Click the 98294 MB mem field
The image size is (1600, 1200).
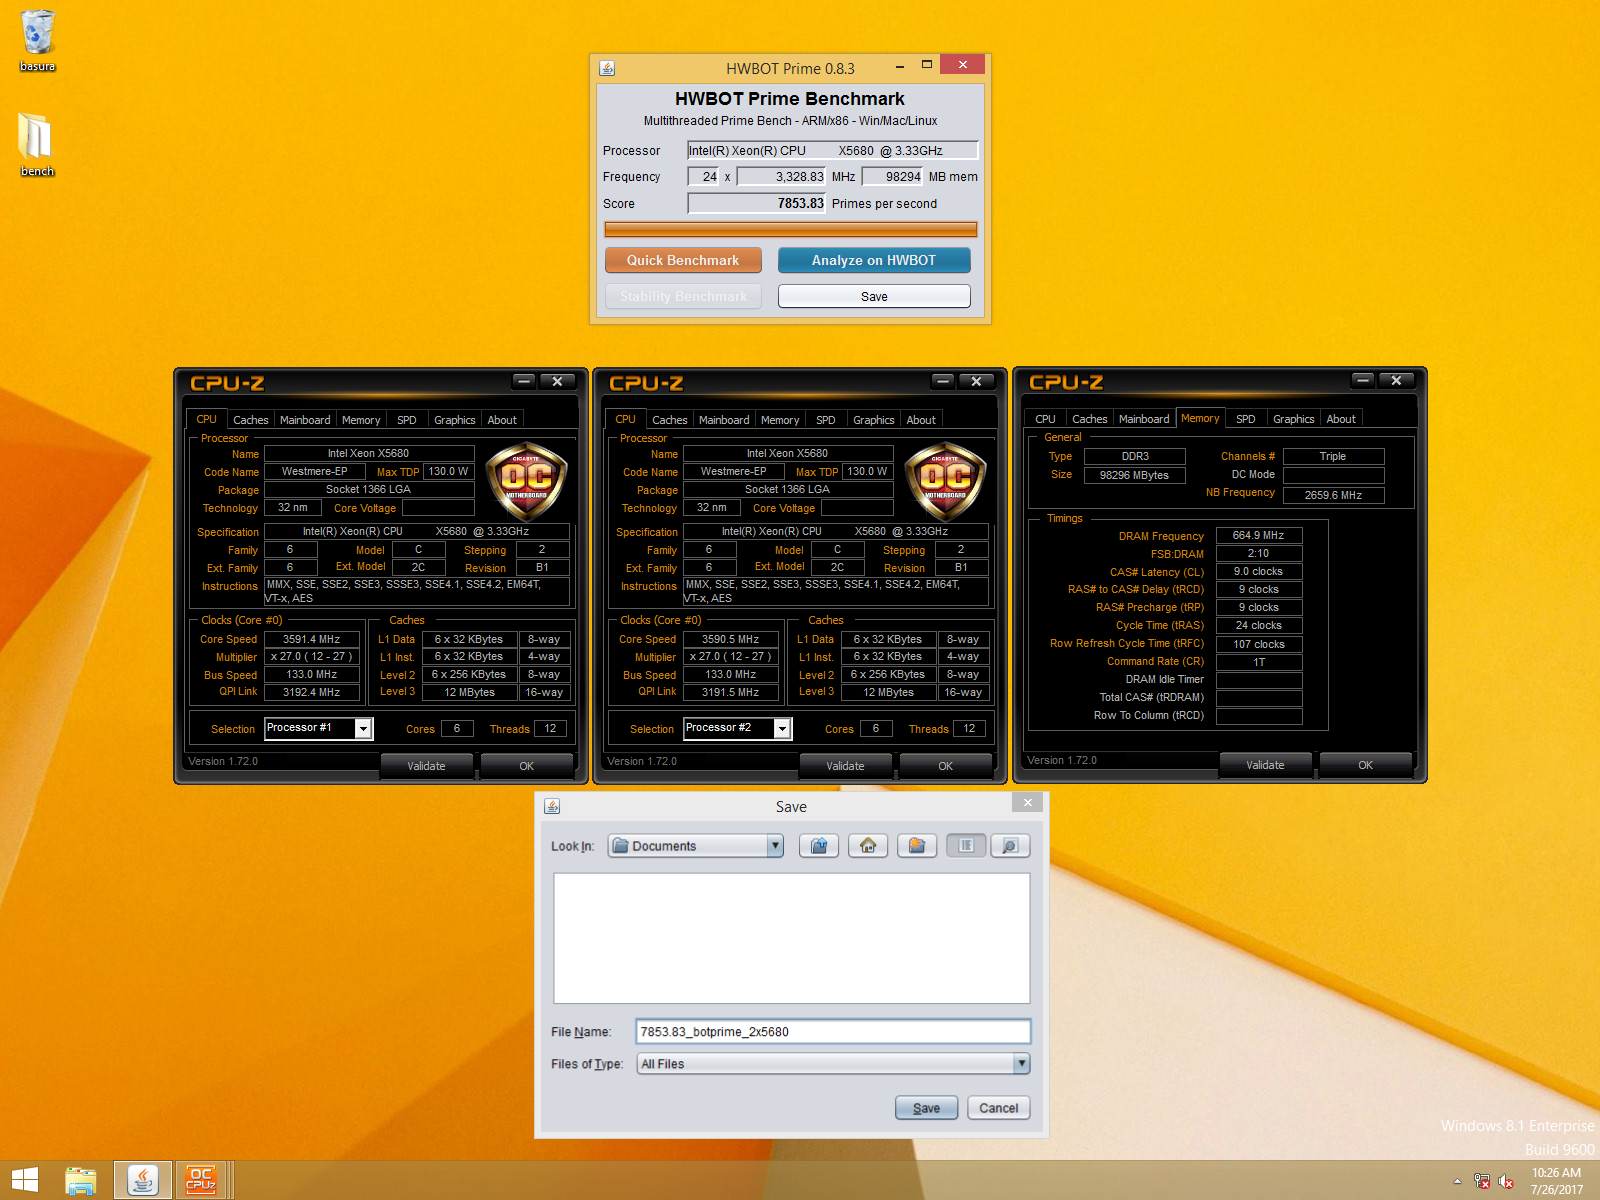tap(892, 176)
